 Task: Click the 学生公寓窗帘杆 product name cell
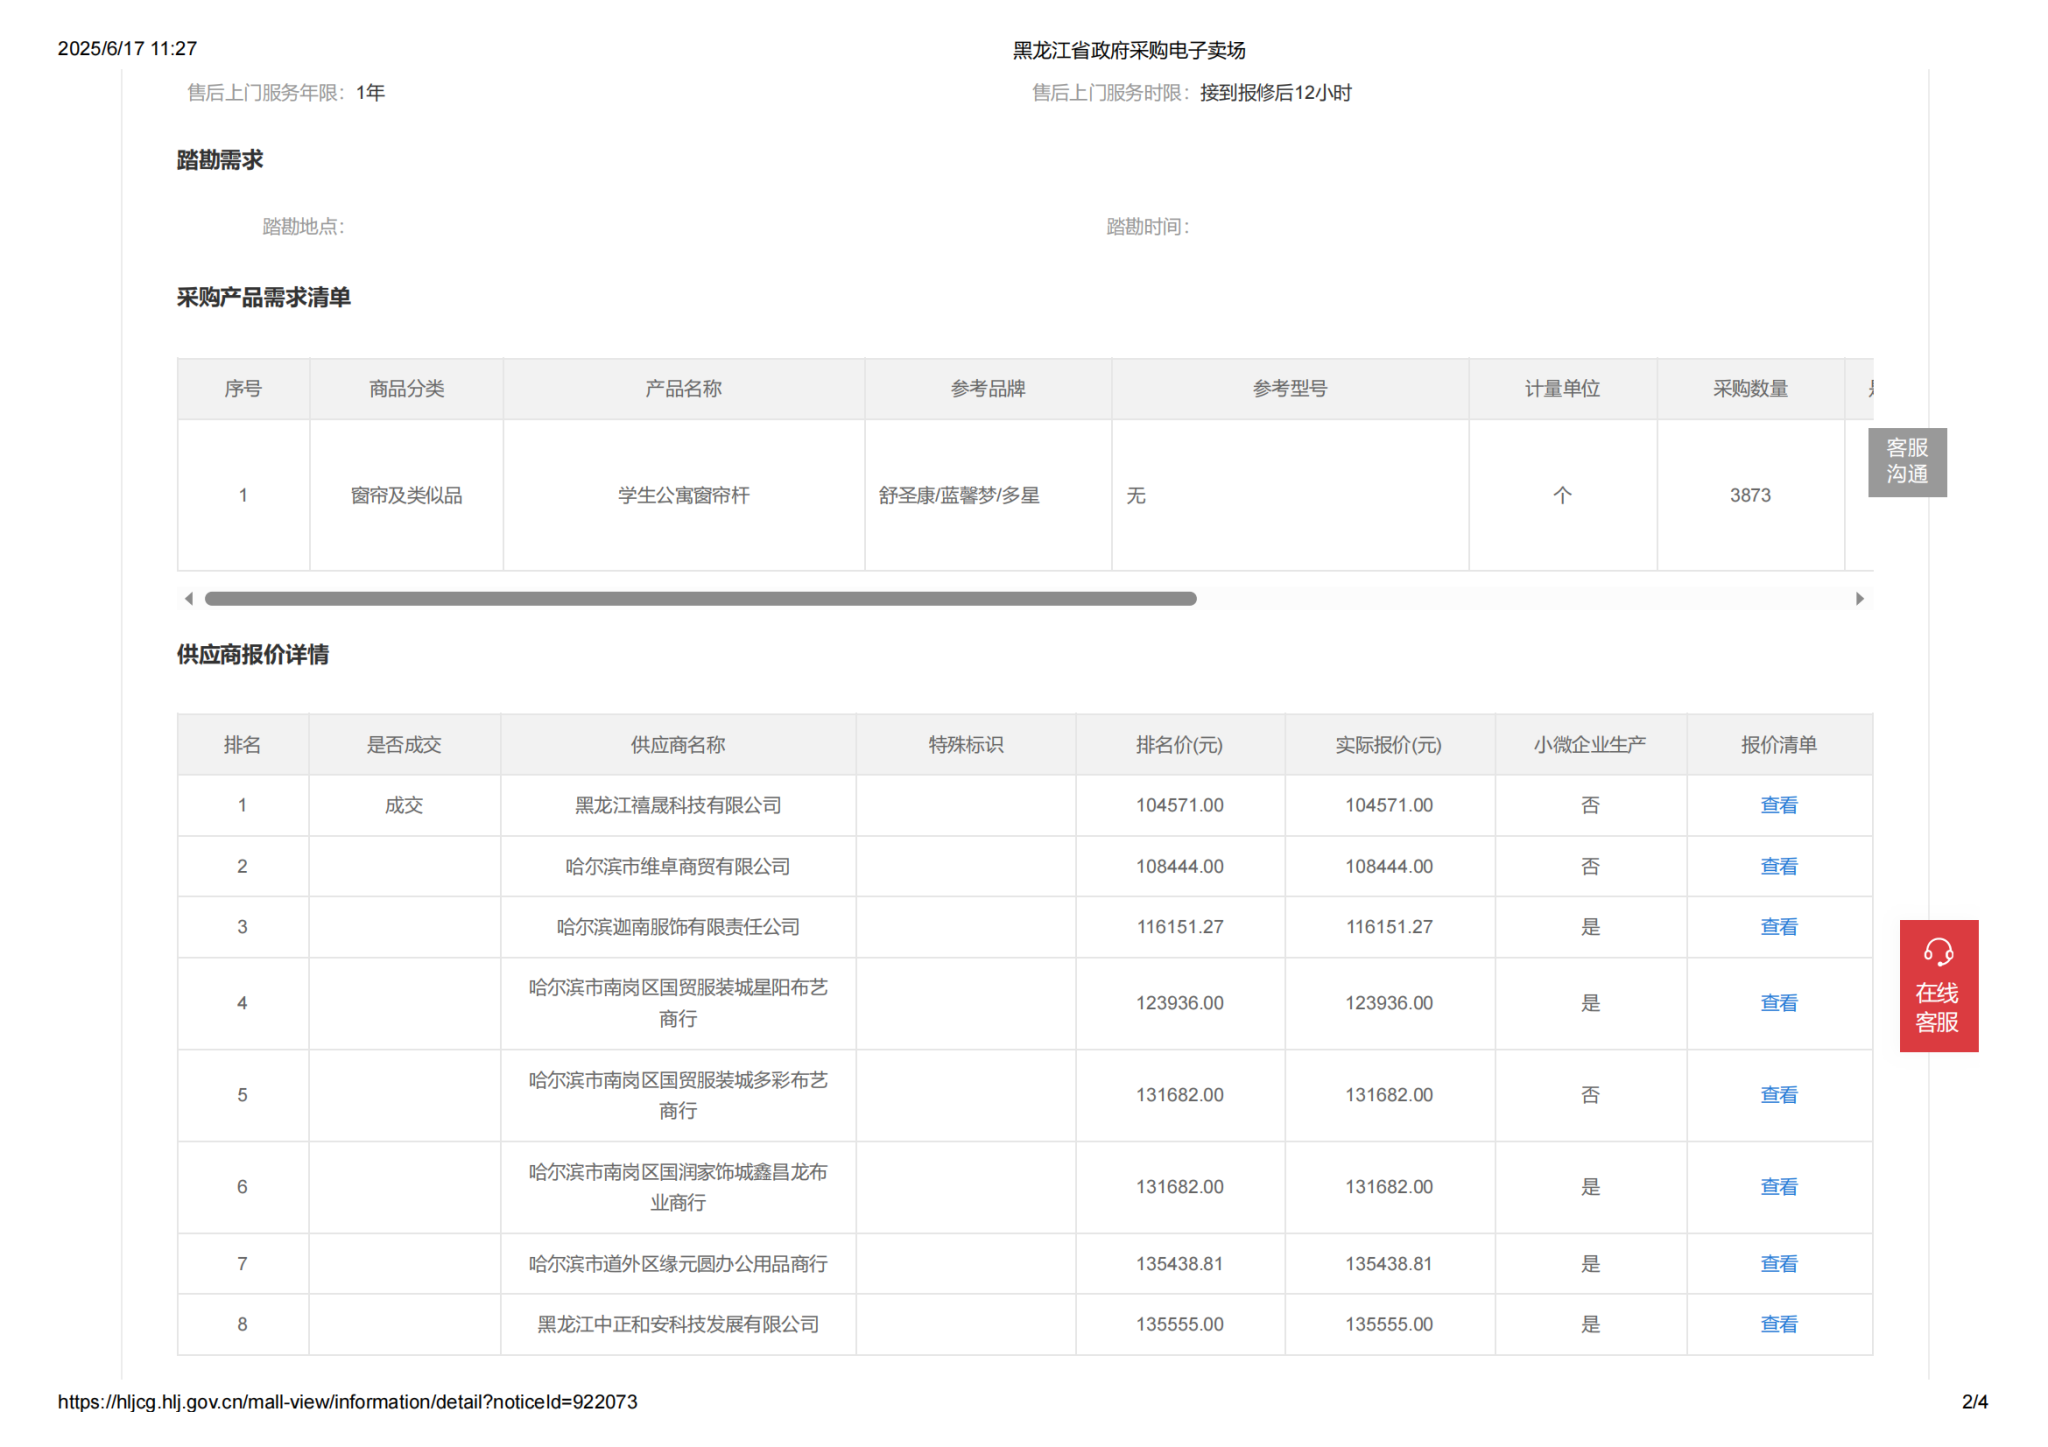pyautogui.click(x=683, y=495)
